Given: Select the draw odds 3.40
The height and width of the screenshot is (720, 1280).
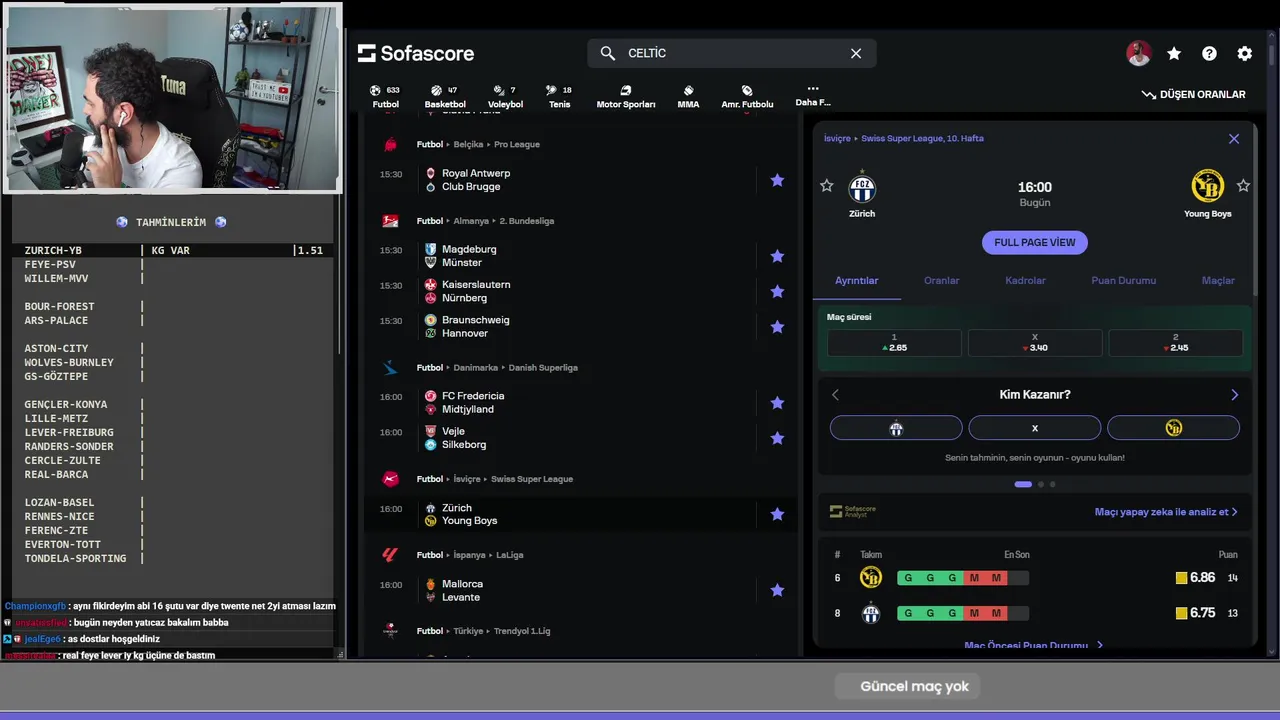Looking at the screenshot, I should coord(1035,343).
